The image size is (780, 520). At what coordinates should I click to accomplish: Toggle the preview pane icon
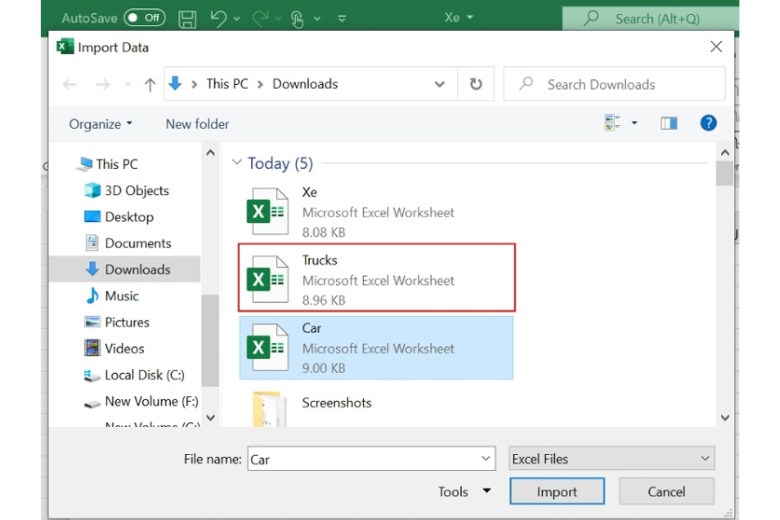tap(669, 123)
